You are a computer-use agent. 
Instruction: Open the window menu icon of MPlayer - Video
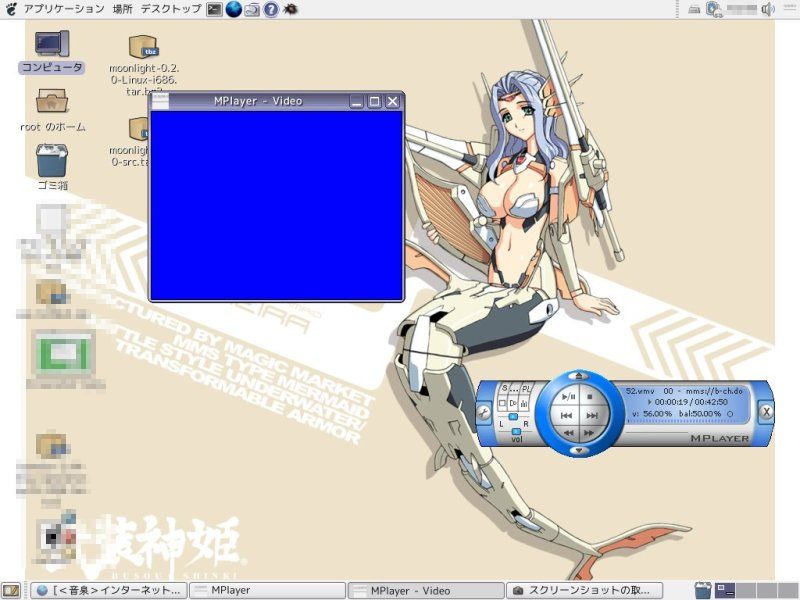(160, 101)
